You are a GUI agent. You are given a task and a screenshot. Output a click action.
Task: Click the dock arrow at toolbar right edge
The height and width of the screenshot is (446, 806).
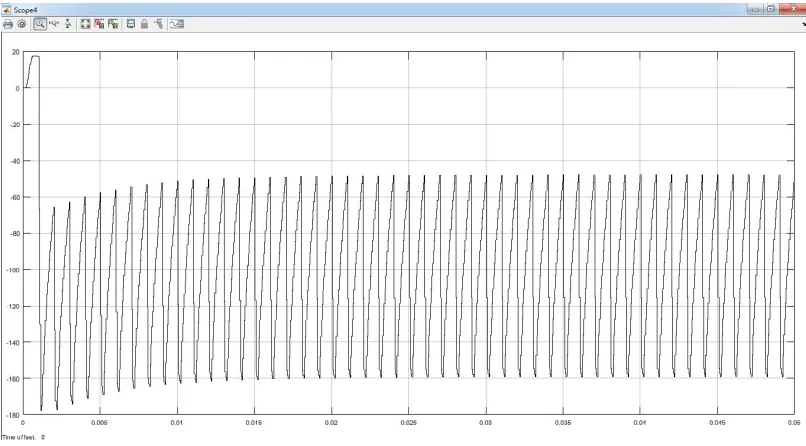[x=803, y=24]
